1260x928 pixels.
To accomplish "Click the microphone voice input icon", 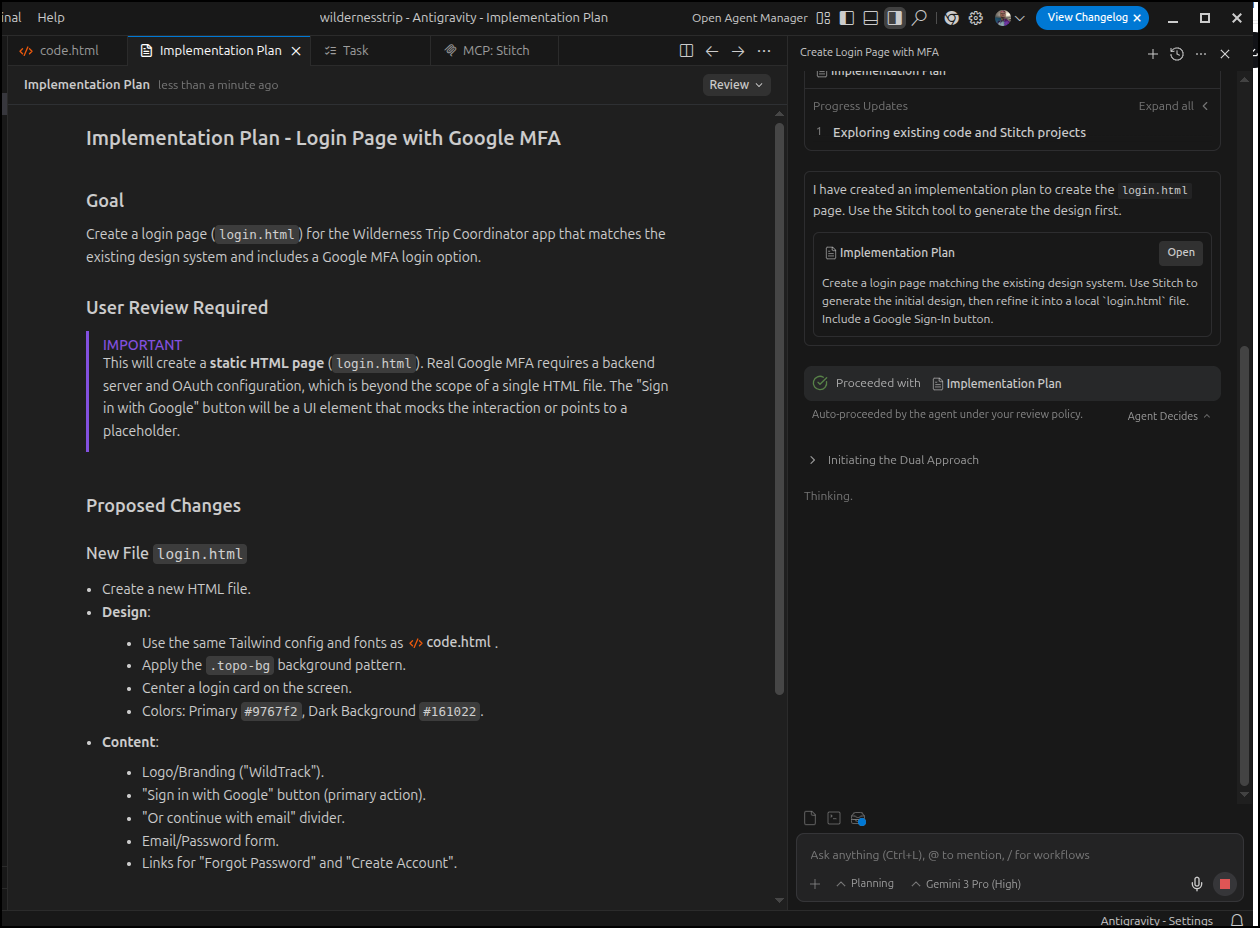I will pyautogui.click(x=1196, y=884).
